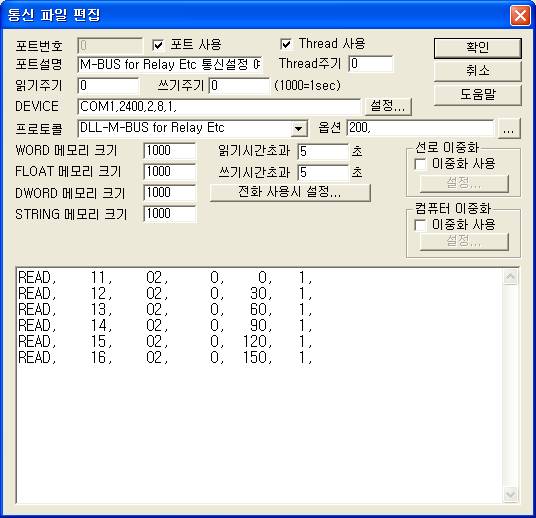Focus the 읽기주기 input field
The width and height of the screenshot is (536, 518).
pyautogui.click(x=108, y=86)
